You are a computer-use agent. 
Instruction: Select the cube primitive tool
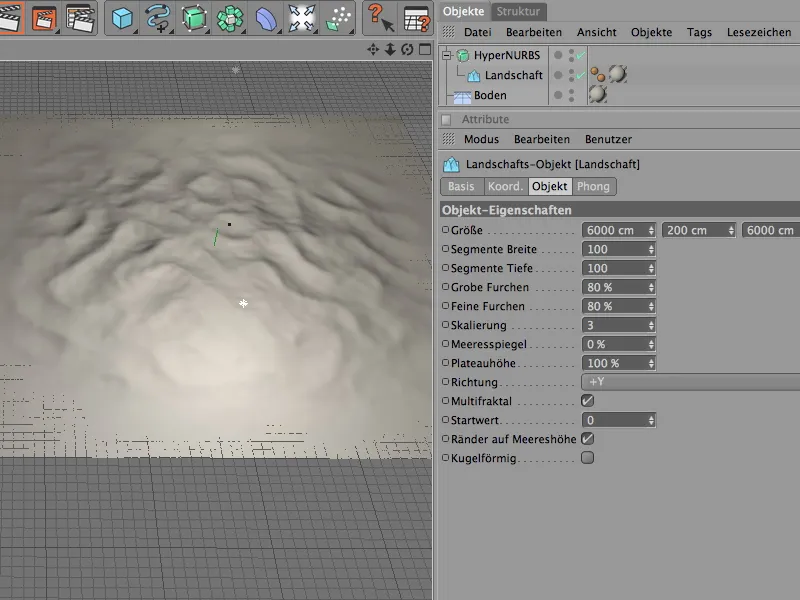[x=122, y=18]
